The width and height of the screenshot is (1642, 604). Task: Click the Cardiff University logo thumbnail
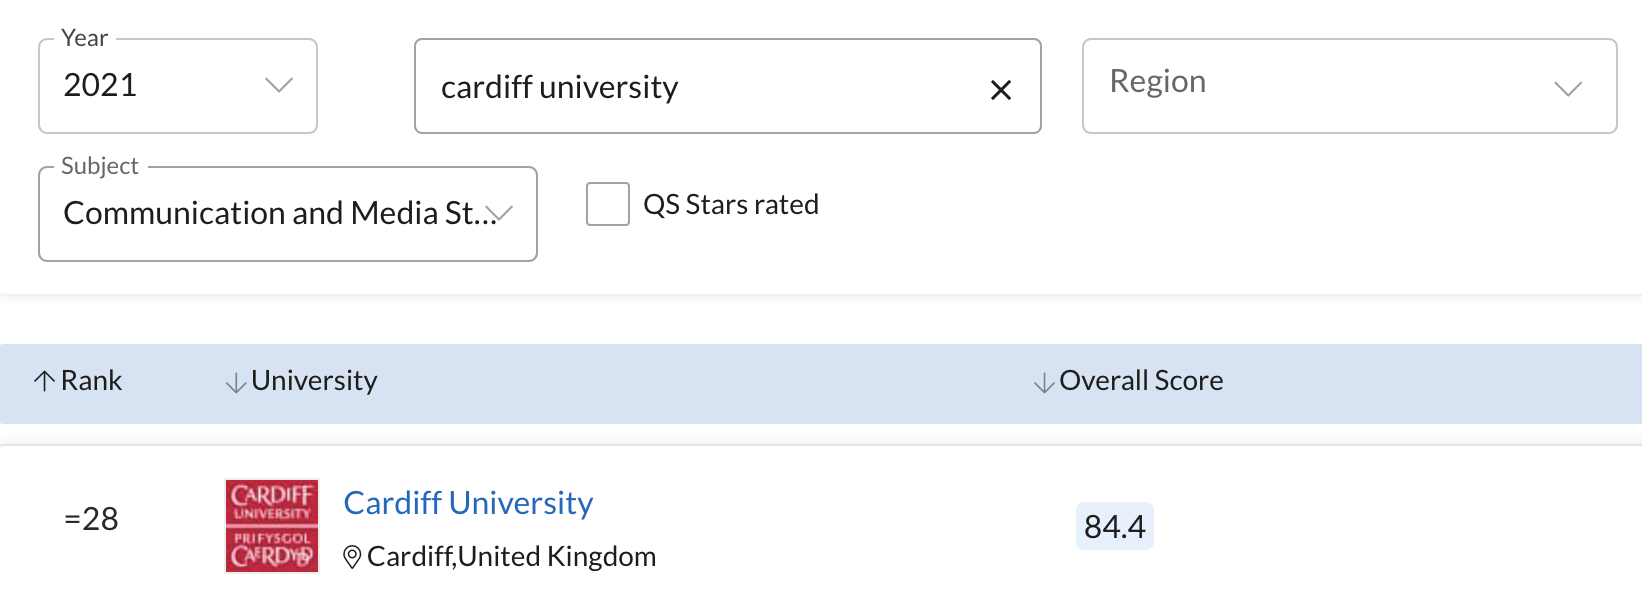click(272, 526)
